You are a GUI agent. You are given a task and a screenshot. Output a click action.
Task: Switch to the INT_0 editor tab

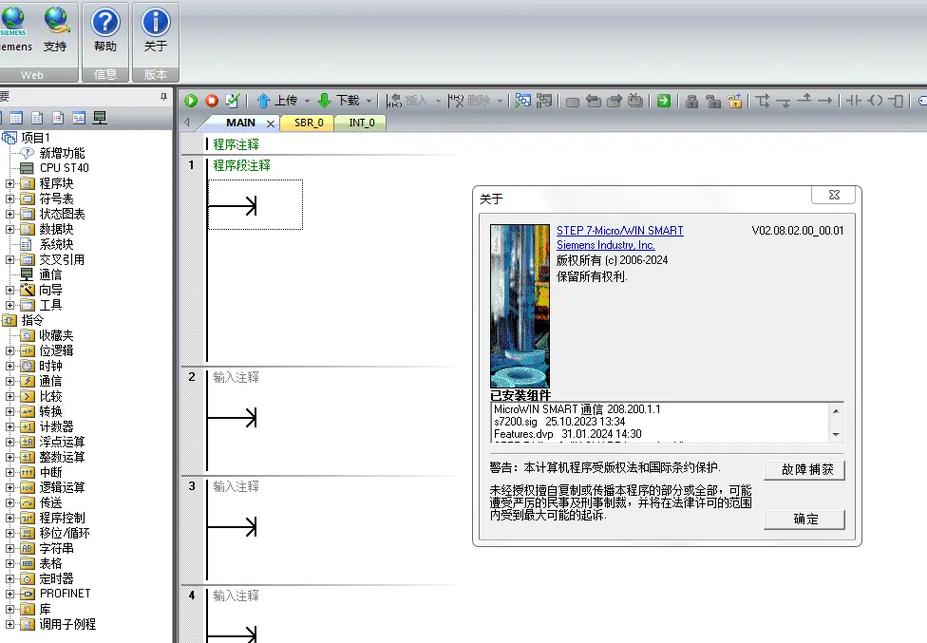pyautogui.click(x=362, y=123)
